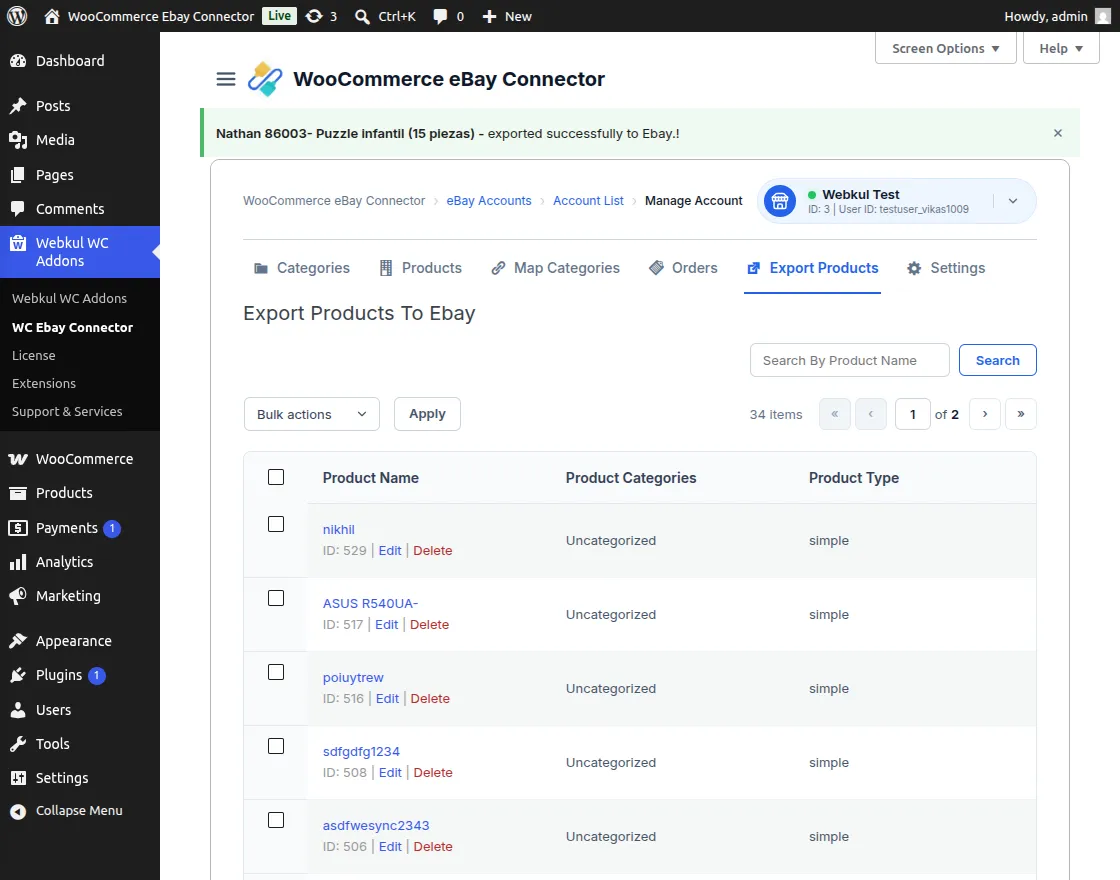The height and width of the screenshot is (880, 1120).
Task: Click Edit for asdfwesync2343
Action: click(390, 846)
